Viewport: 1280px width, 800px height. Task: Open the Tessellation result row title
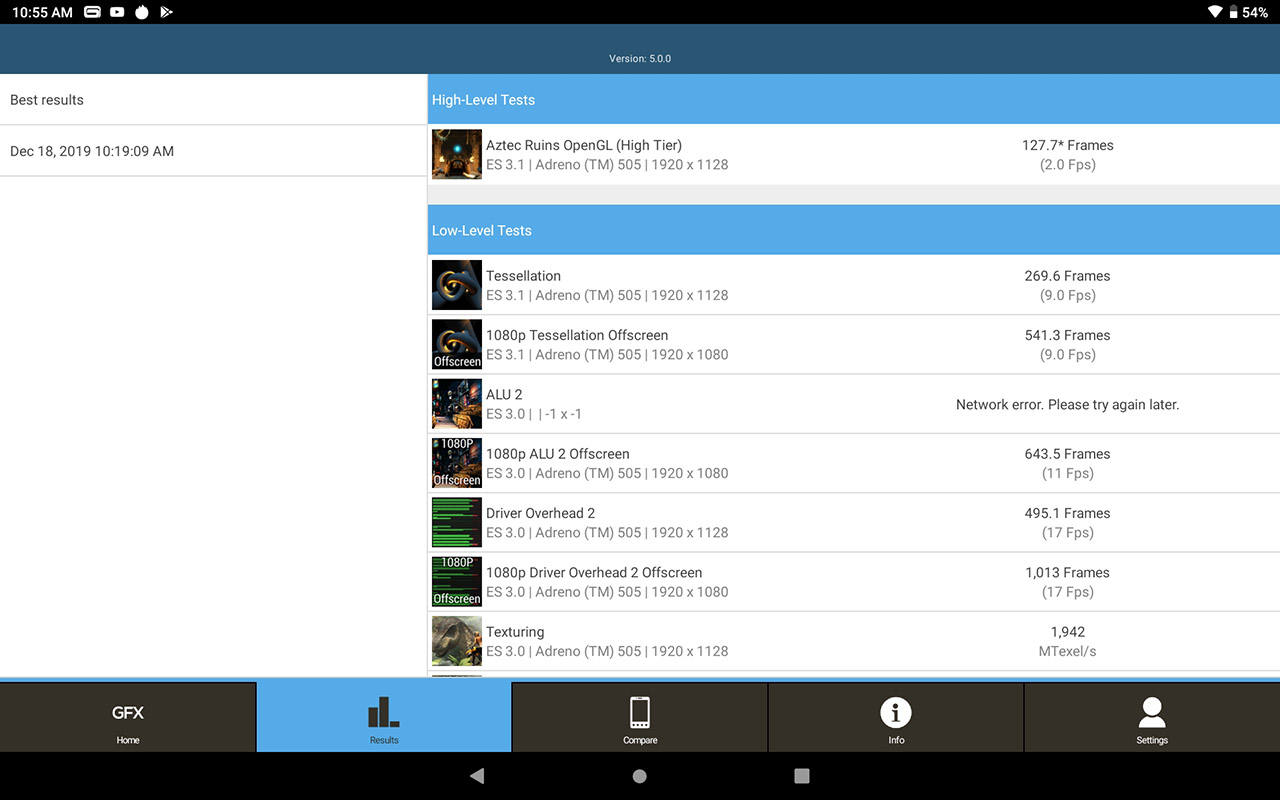[523, 276]
